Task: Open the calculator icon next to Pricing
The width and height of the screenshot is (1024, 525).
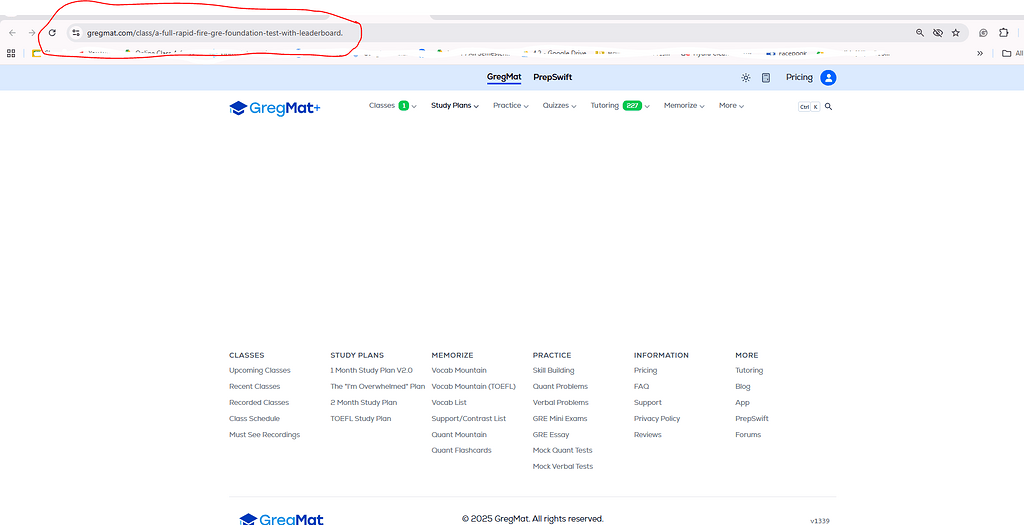Action: 766,78
